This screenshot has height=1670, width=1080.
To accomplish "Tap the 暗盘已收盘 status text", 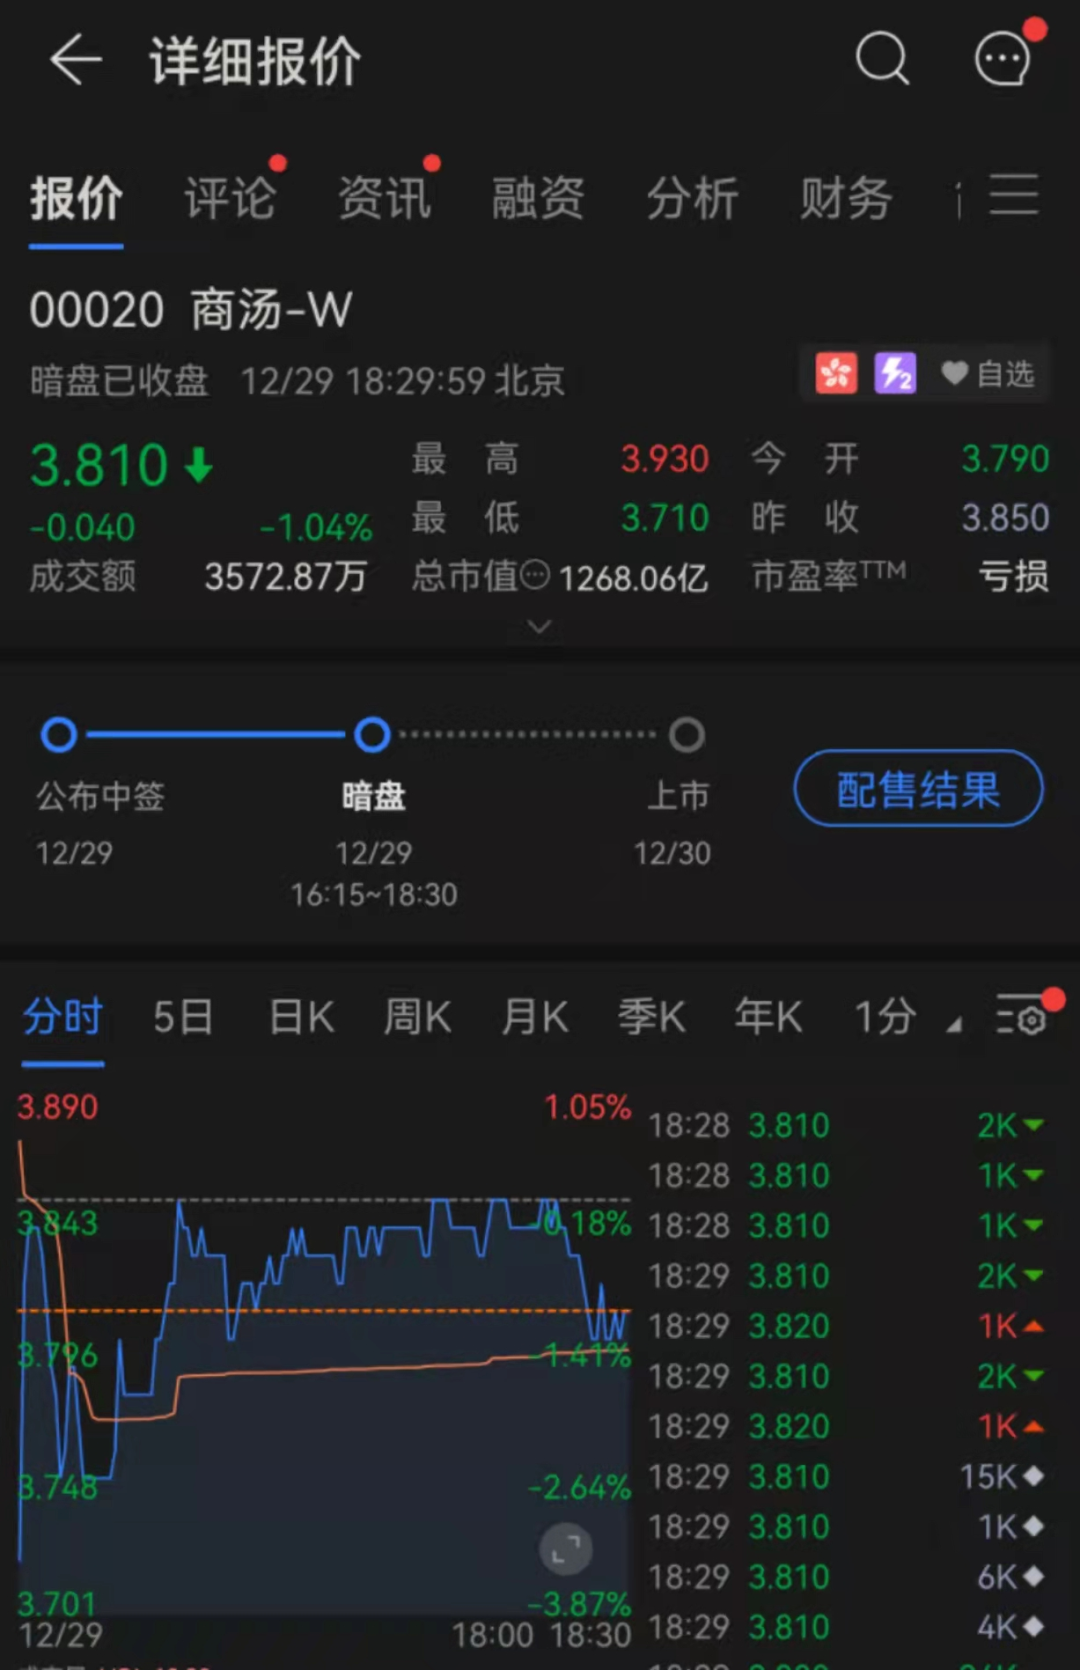I will click(119, 381).
